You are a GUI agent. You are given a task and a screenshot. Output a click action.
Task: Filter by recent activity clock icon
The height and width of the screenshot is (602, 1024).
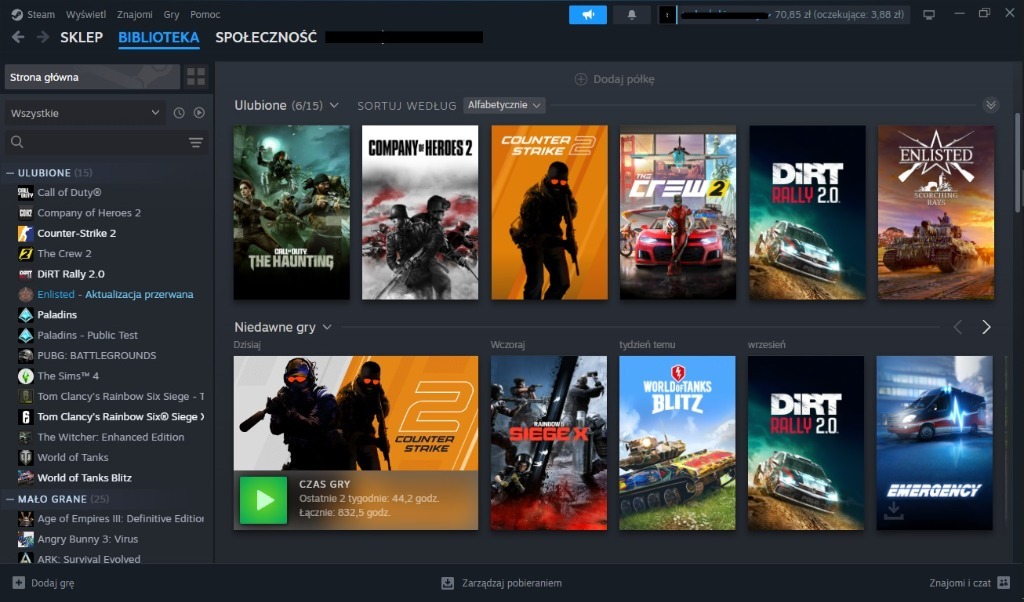point(179,113)
